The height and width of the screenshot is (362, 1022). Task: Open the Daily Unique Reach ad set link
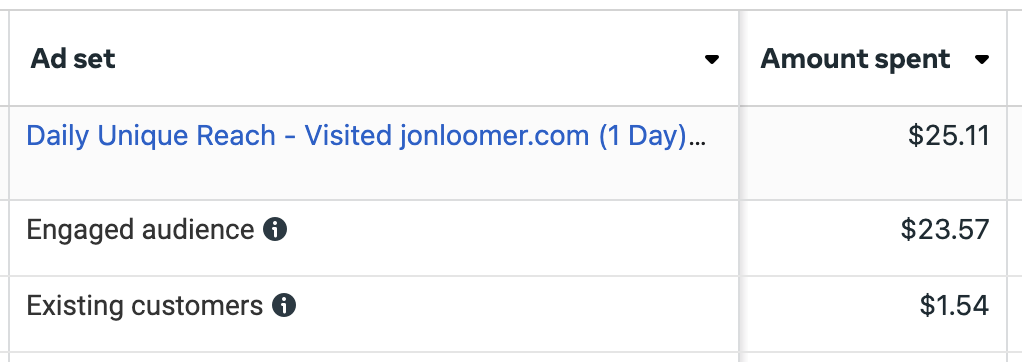point(366,136)
